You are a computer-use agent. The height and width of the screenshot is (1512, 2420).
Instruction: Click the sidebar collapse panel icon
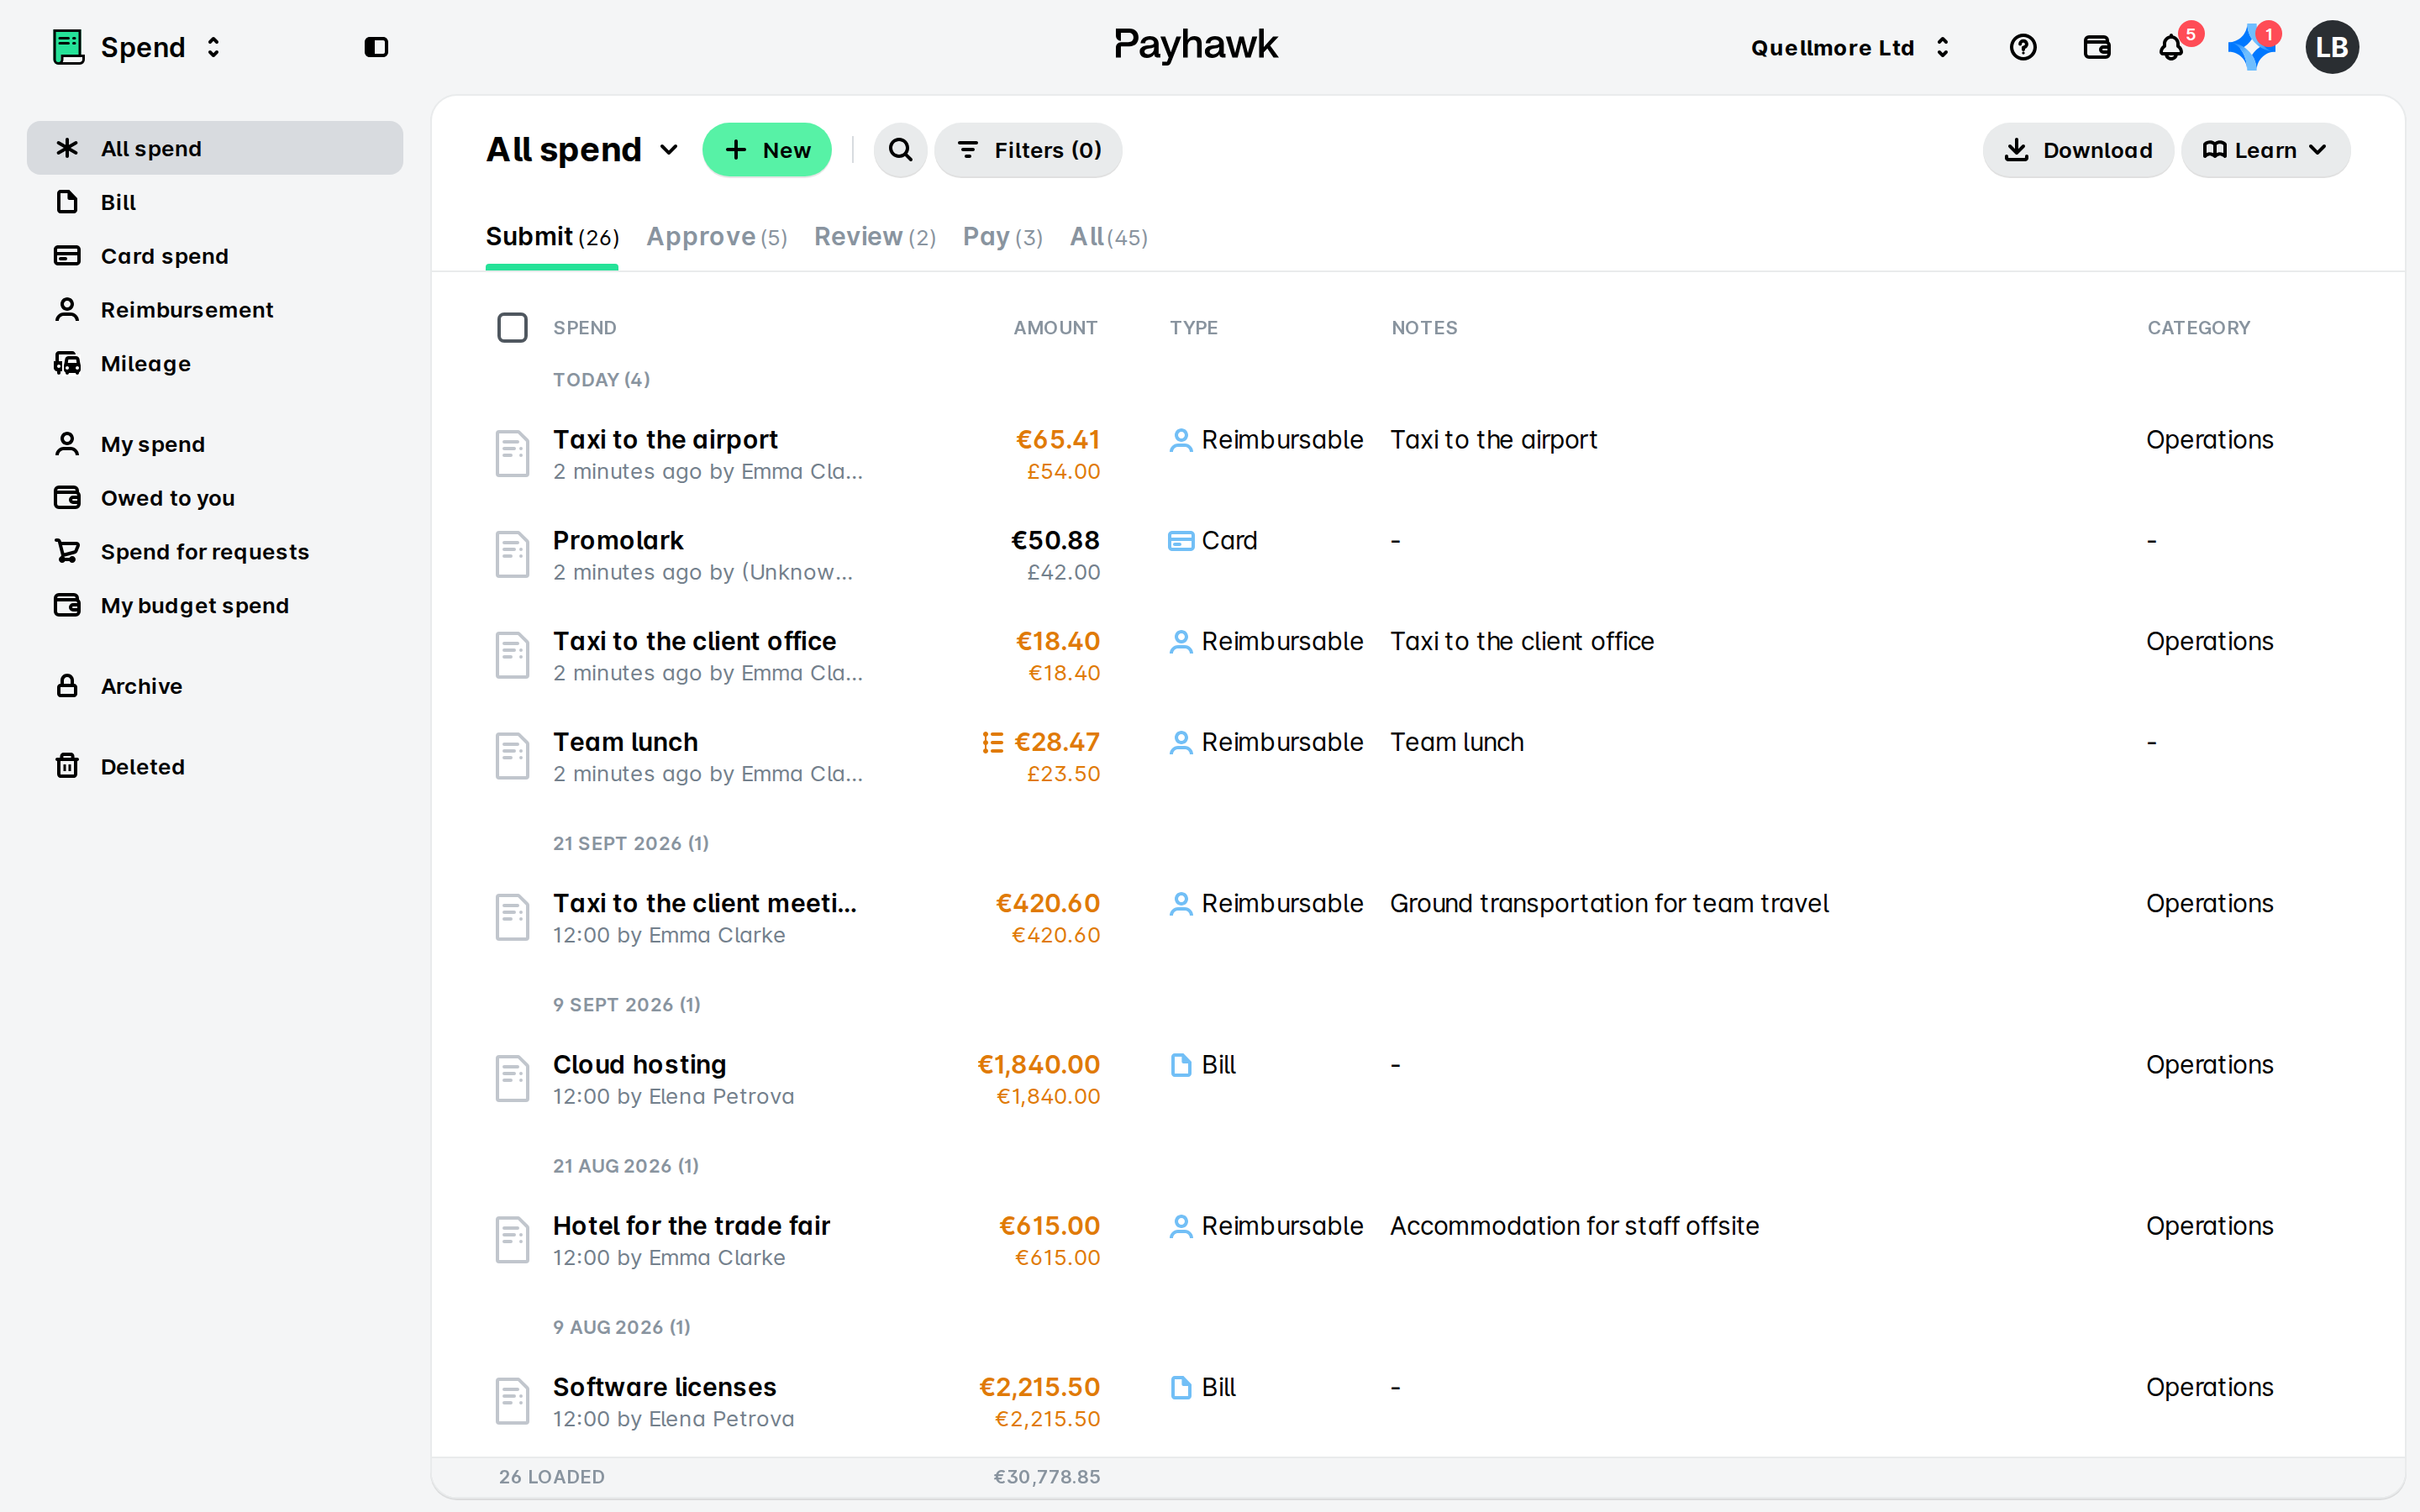[x=376, y=47]
